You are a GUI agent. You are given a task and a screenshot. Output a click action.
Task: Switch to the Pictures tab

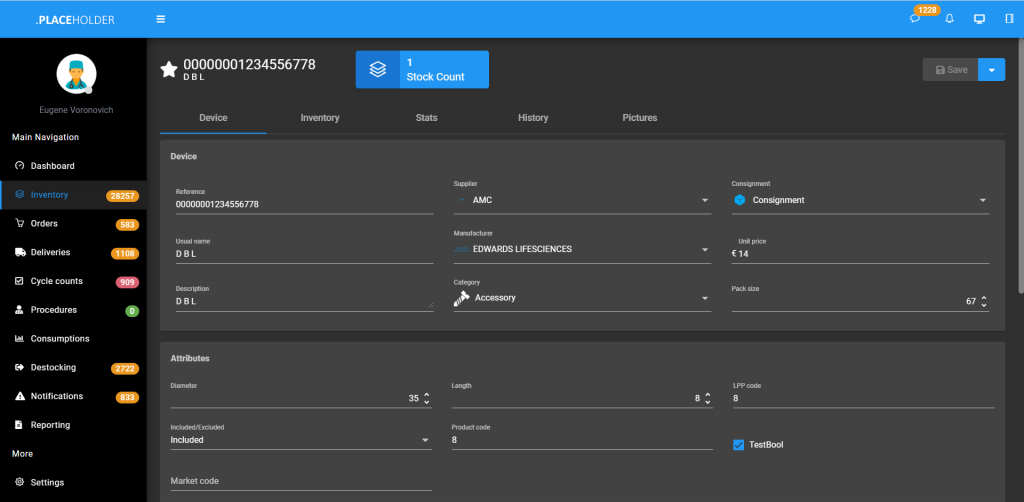(639, 118)
